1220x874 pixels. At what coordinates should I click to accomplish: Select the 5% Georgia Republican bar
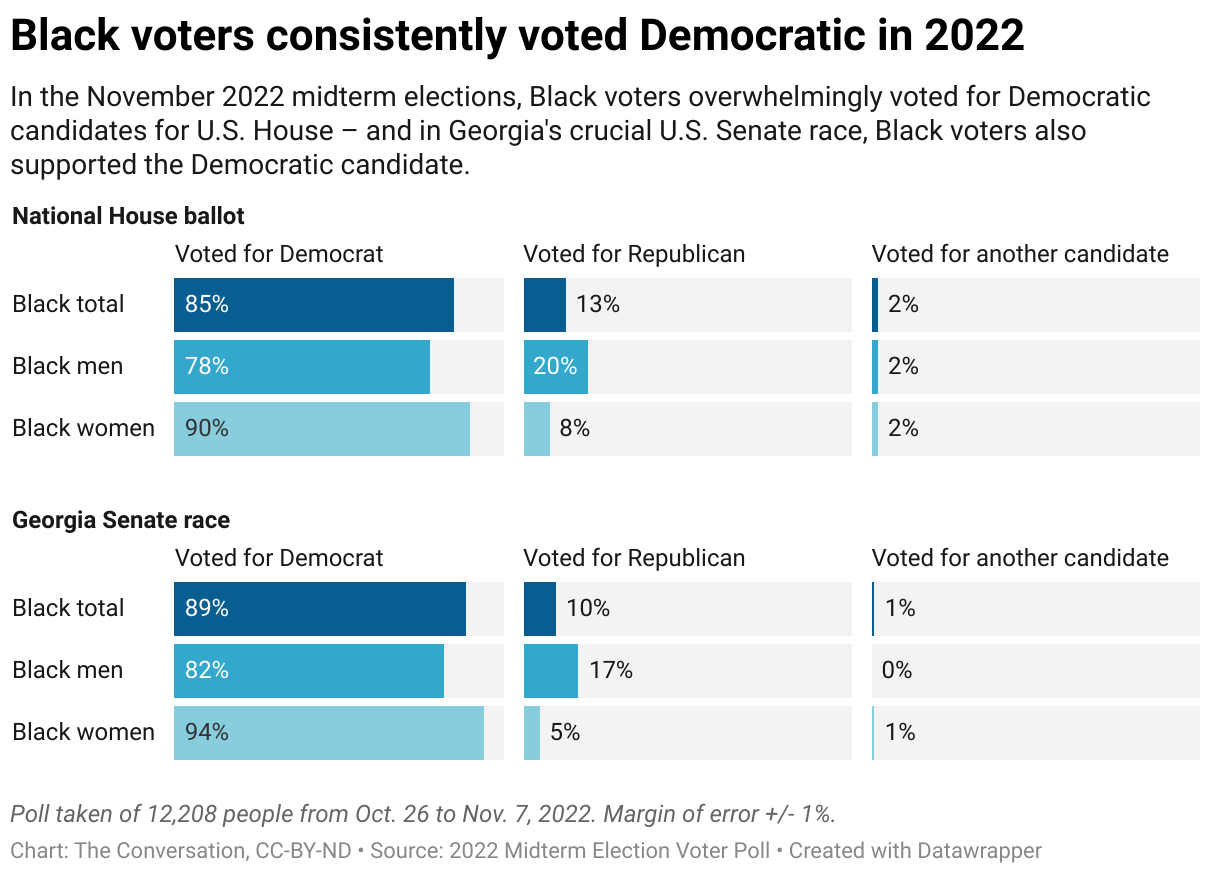tap(532, 733)
